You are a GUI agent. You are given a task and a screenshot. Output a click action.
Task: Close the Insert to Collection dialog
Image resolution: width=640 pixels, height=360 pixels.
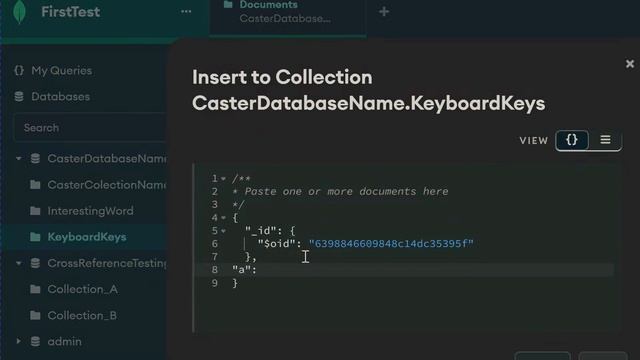coord(630,64)
